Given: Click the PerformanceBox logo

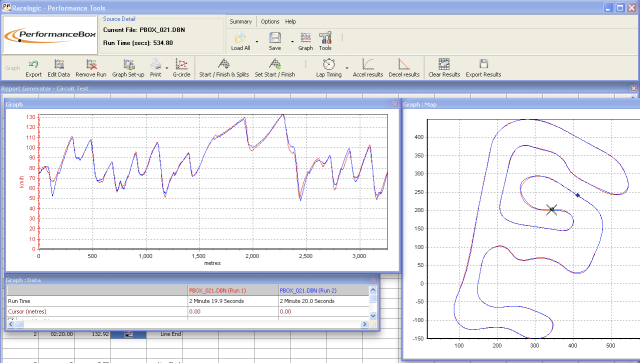Looking at the screenshot, I should 50,35.
